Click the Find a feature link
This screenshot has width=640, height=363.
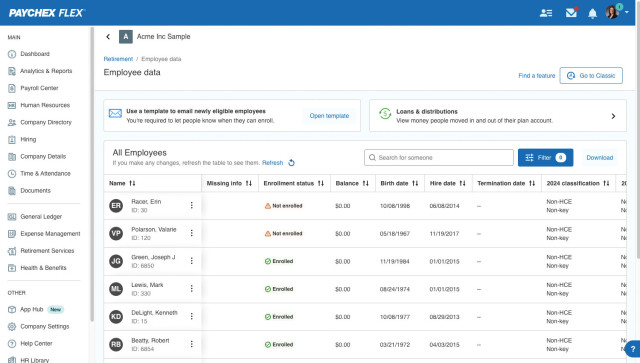536,76
